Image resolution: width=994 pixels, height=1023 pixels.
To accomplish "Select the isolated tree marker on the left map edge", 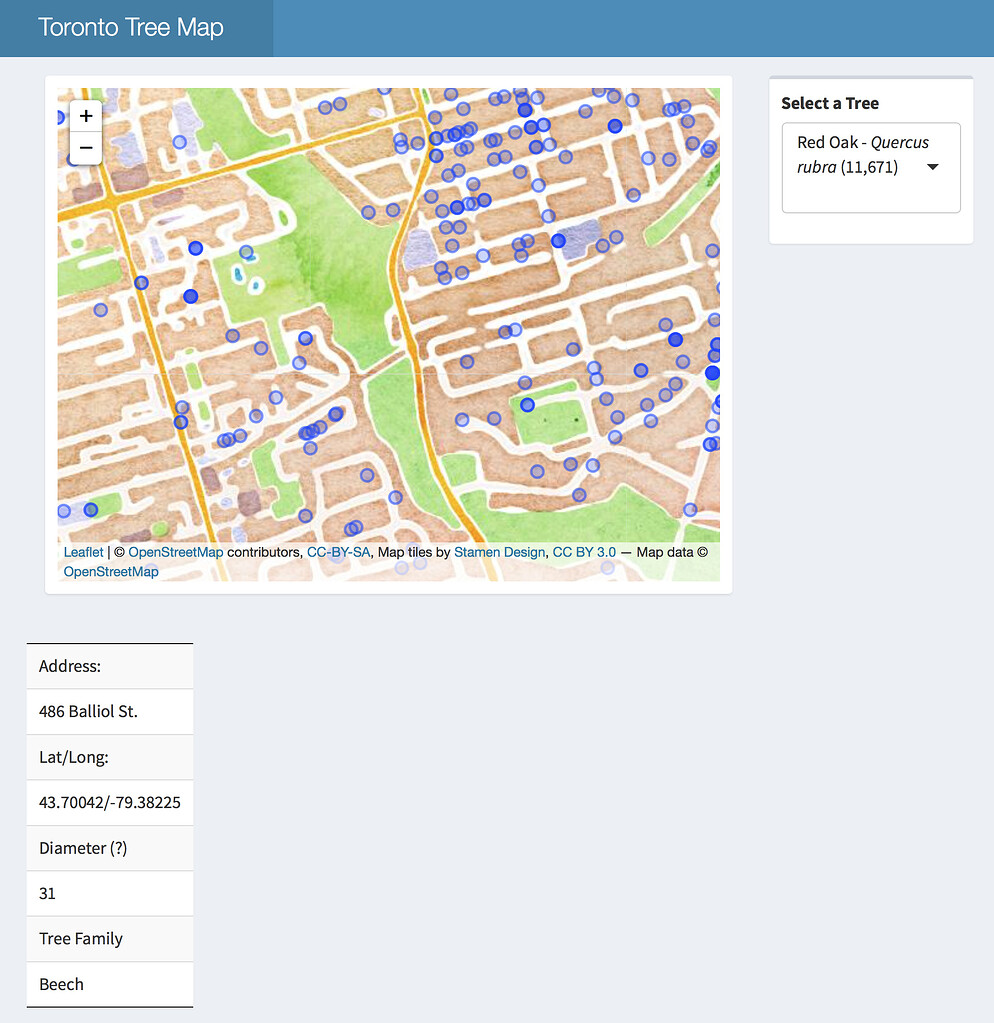I will tap(100, 310).
